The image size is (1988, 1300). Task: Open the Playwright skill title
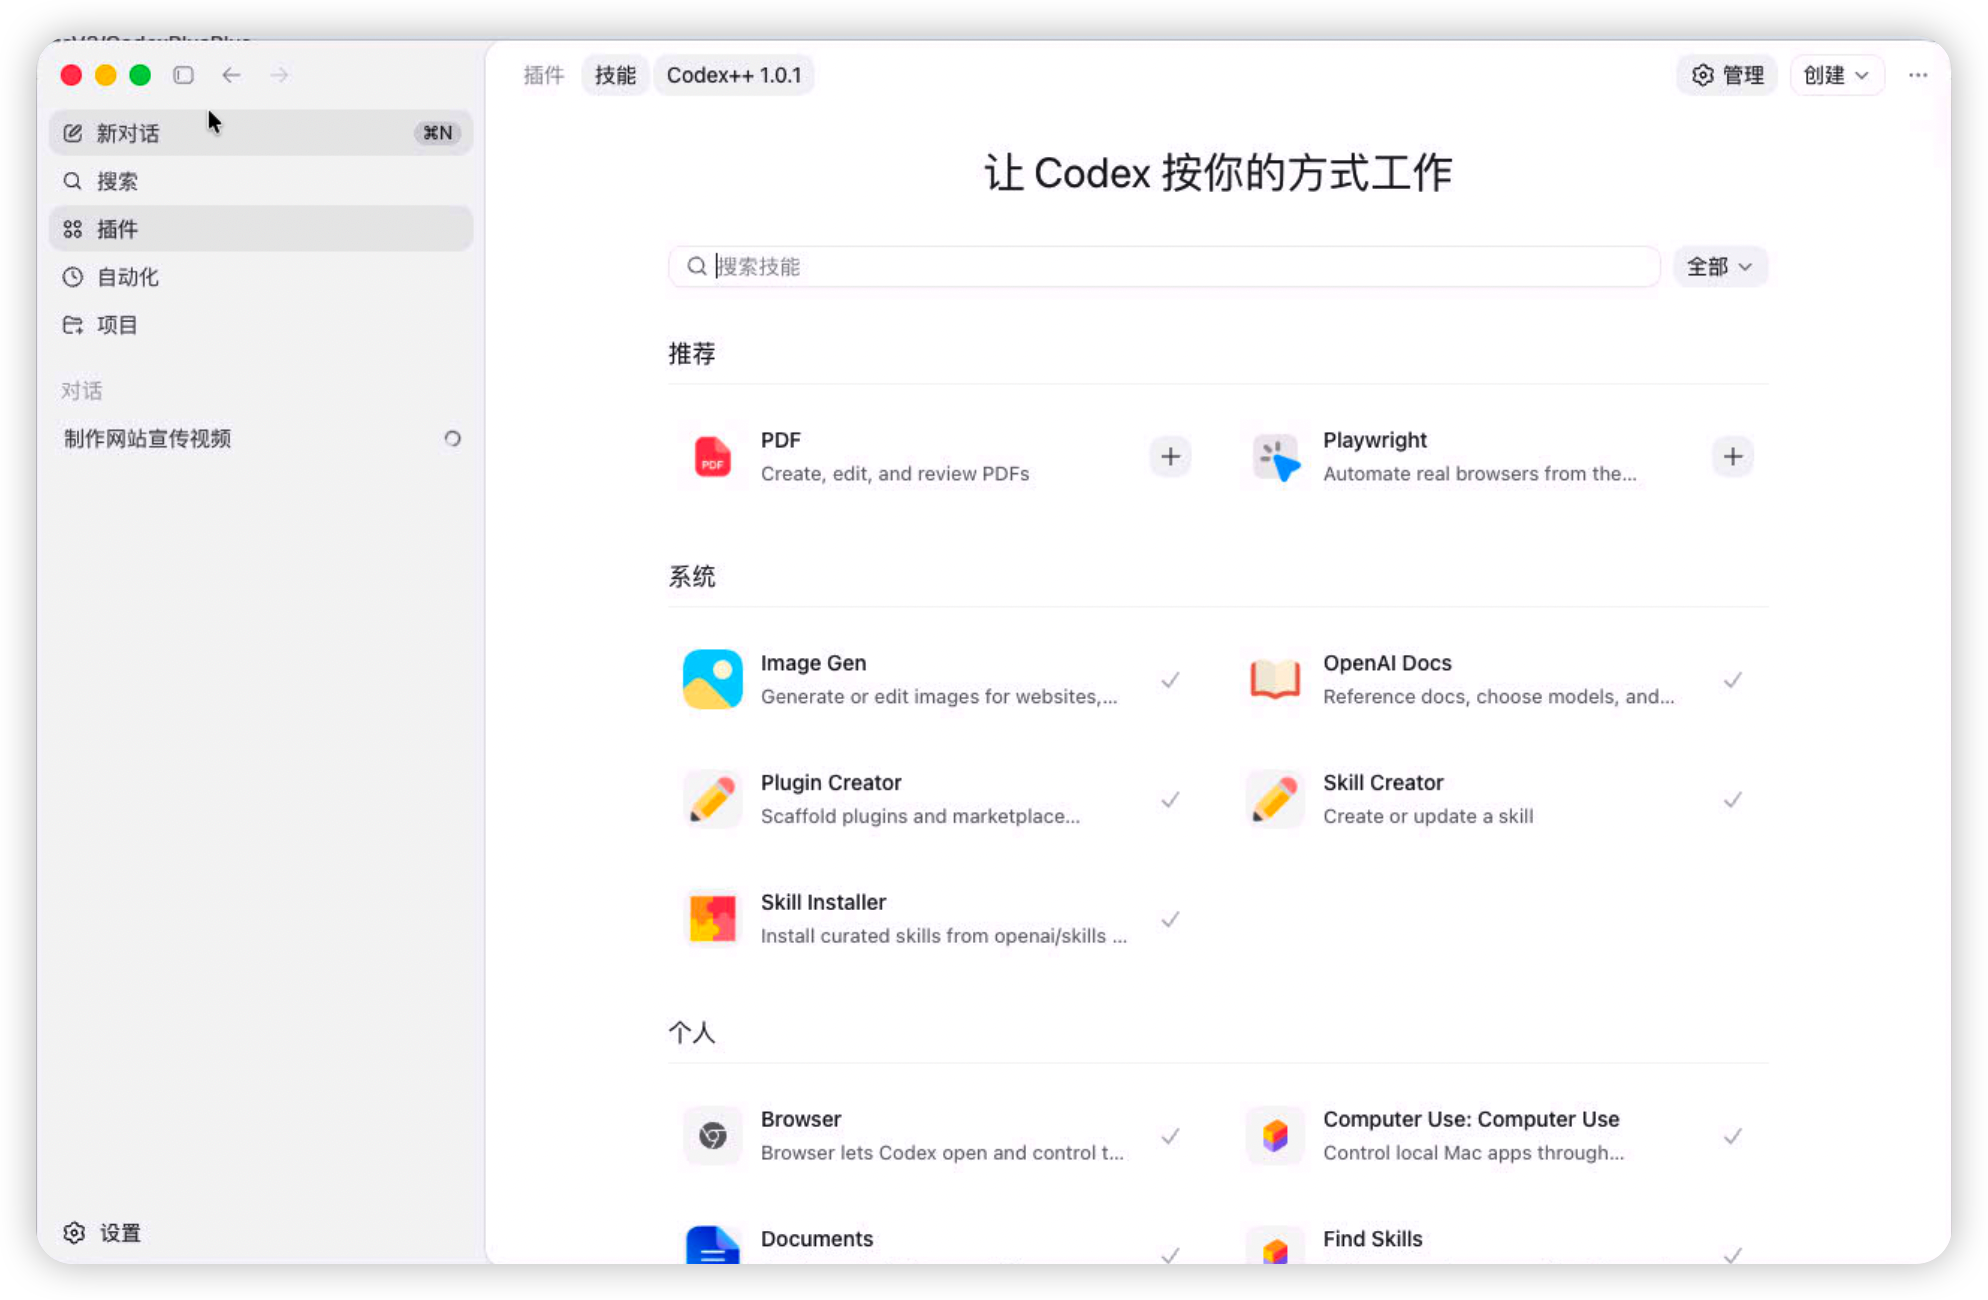point(1374,440)
